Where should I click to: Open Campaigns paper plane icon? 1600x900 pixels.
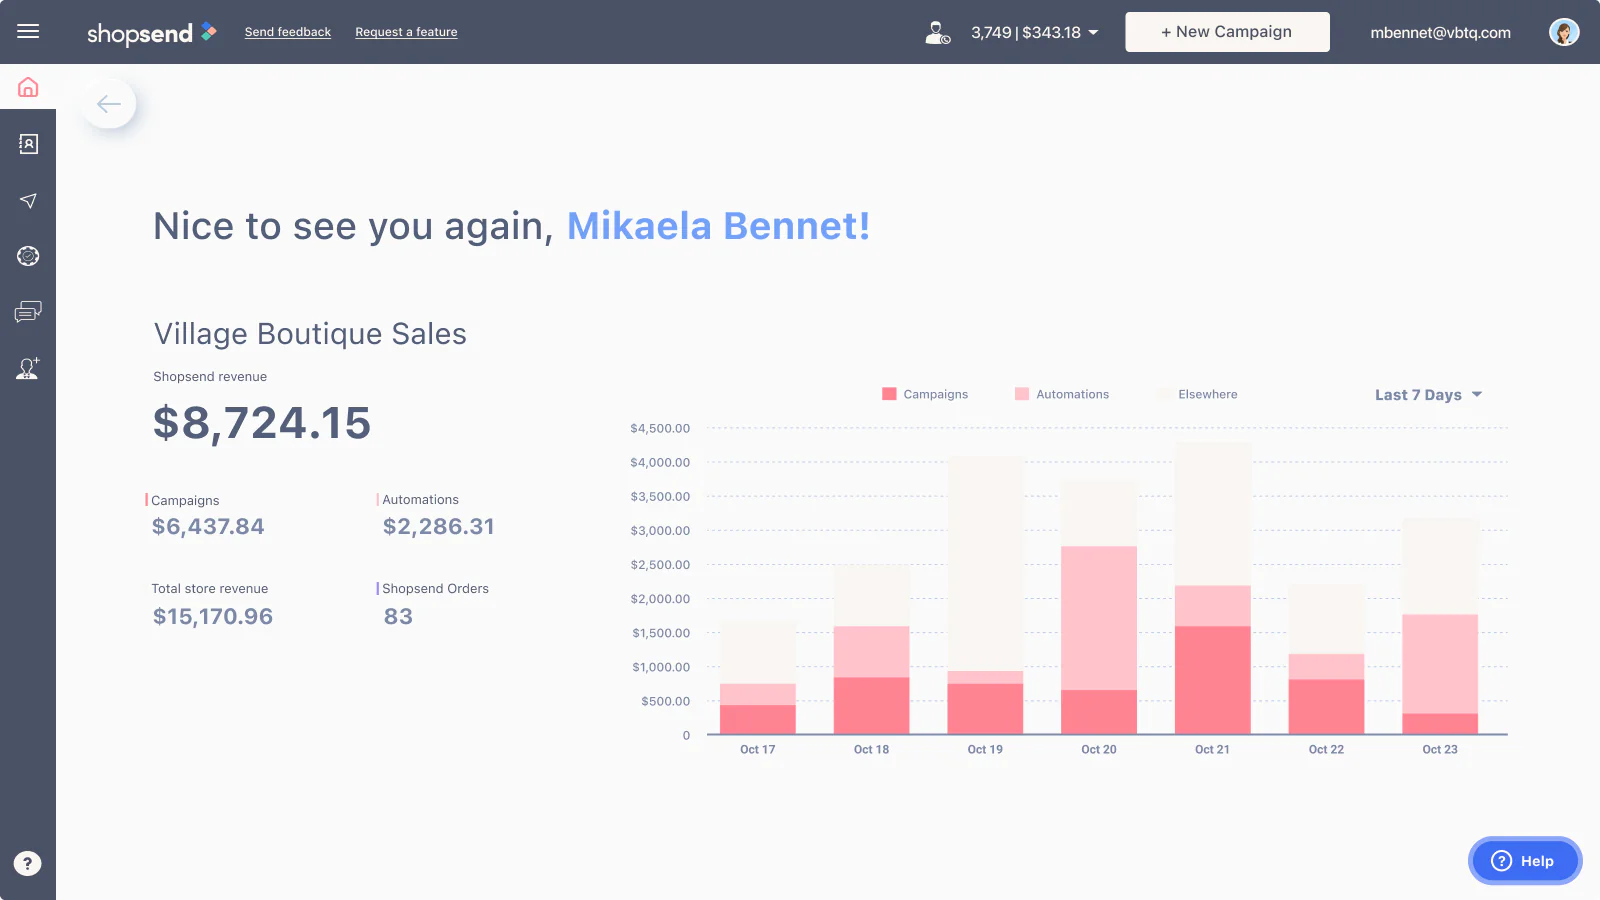(28, 201)
